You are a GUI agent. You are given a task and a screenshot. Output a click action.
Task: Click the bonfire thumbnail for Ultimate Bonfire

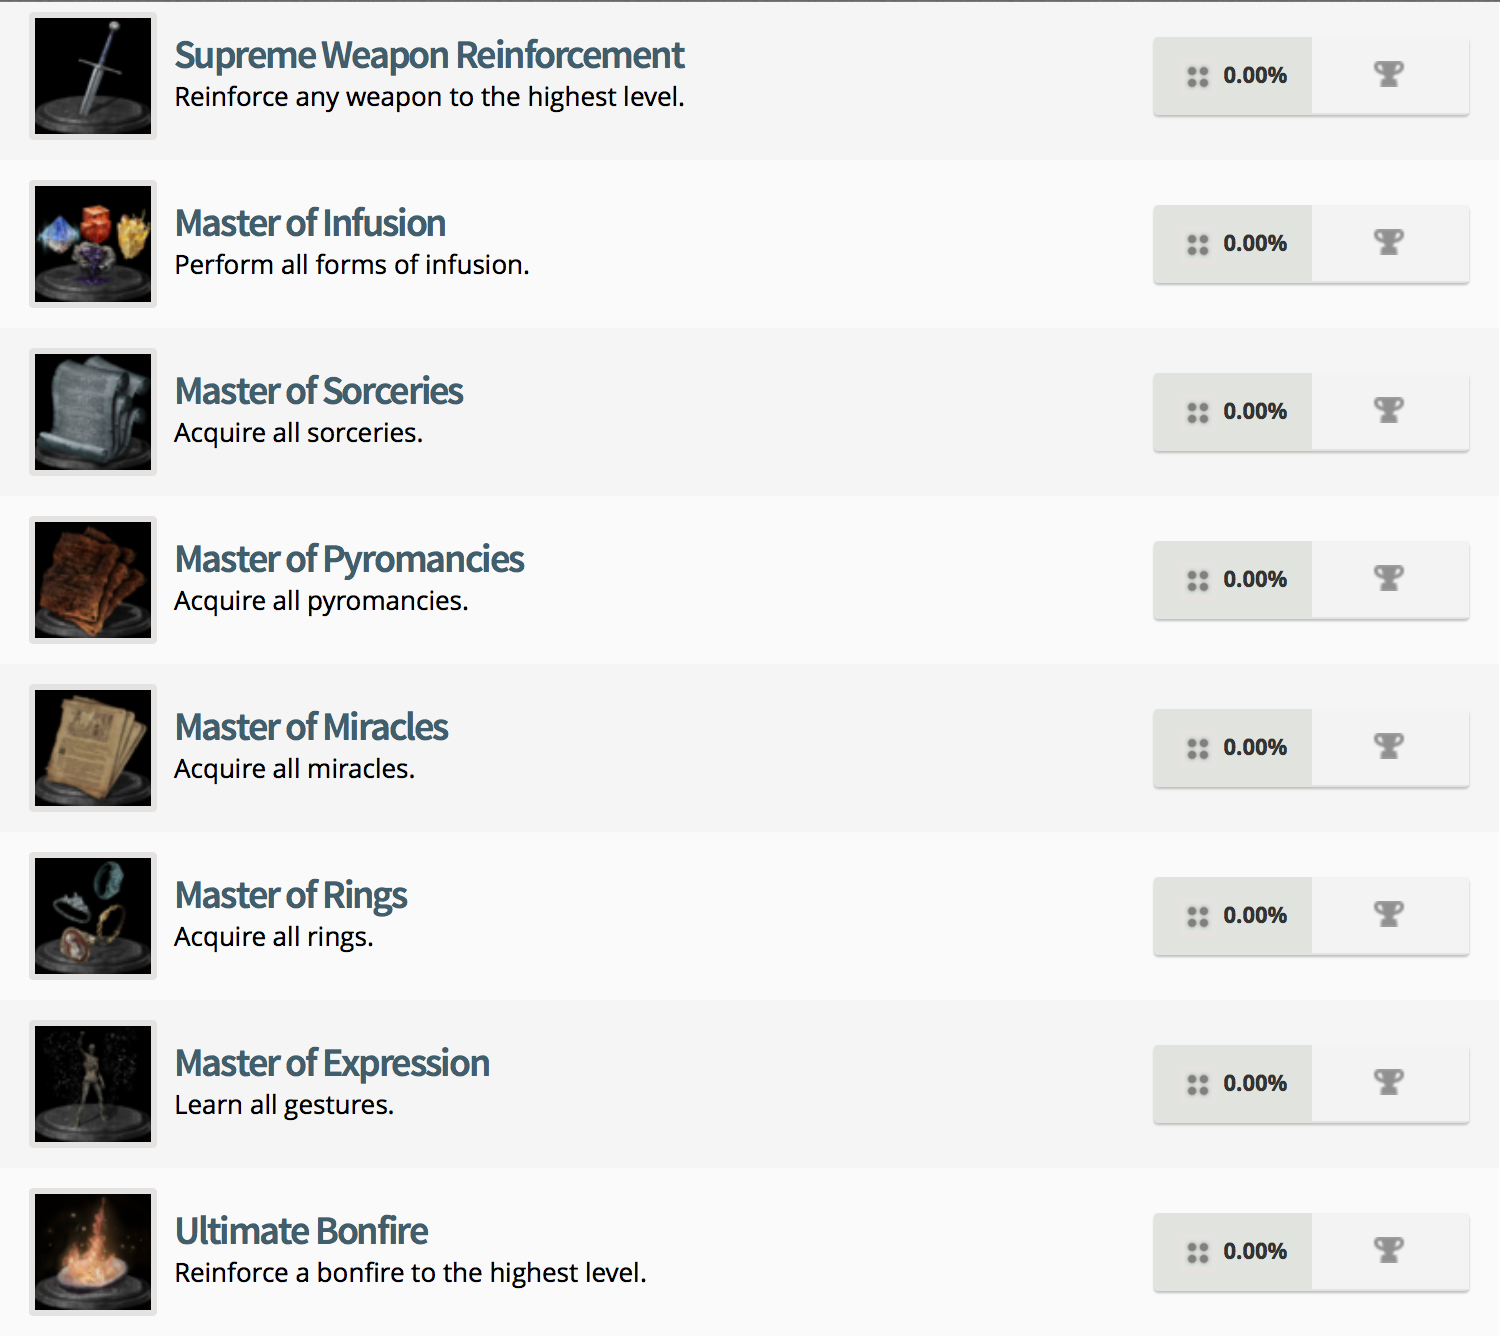coord(92,1251)
